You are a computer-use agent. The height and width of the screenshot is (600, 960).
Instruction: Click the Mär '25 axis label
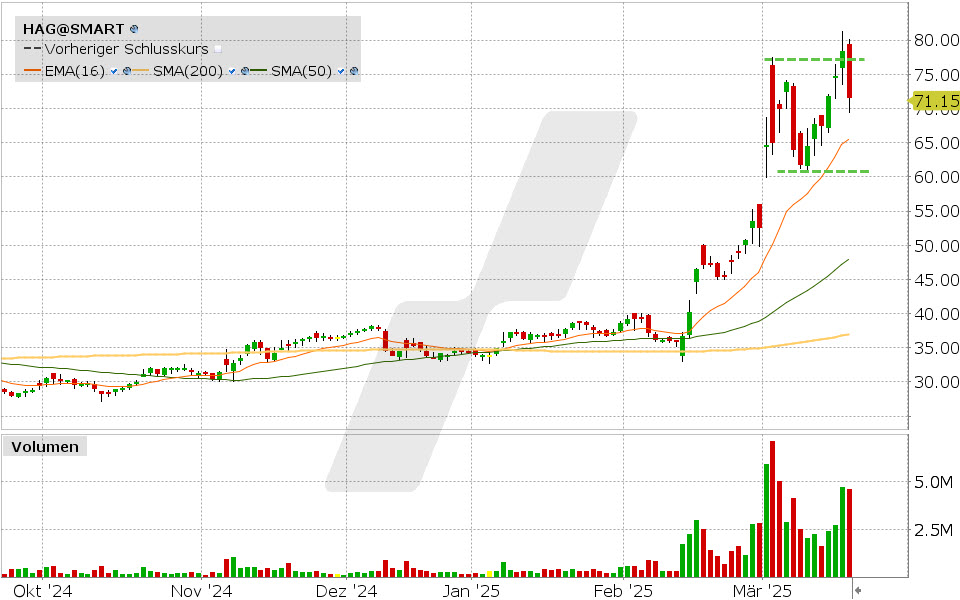coord(762,591)
